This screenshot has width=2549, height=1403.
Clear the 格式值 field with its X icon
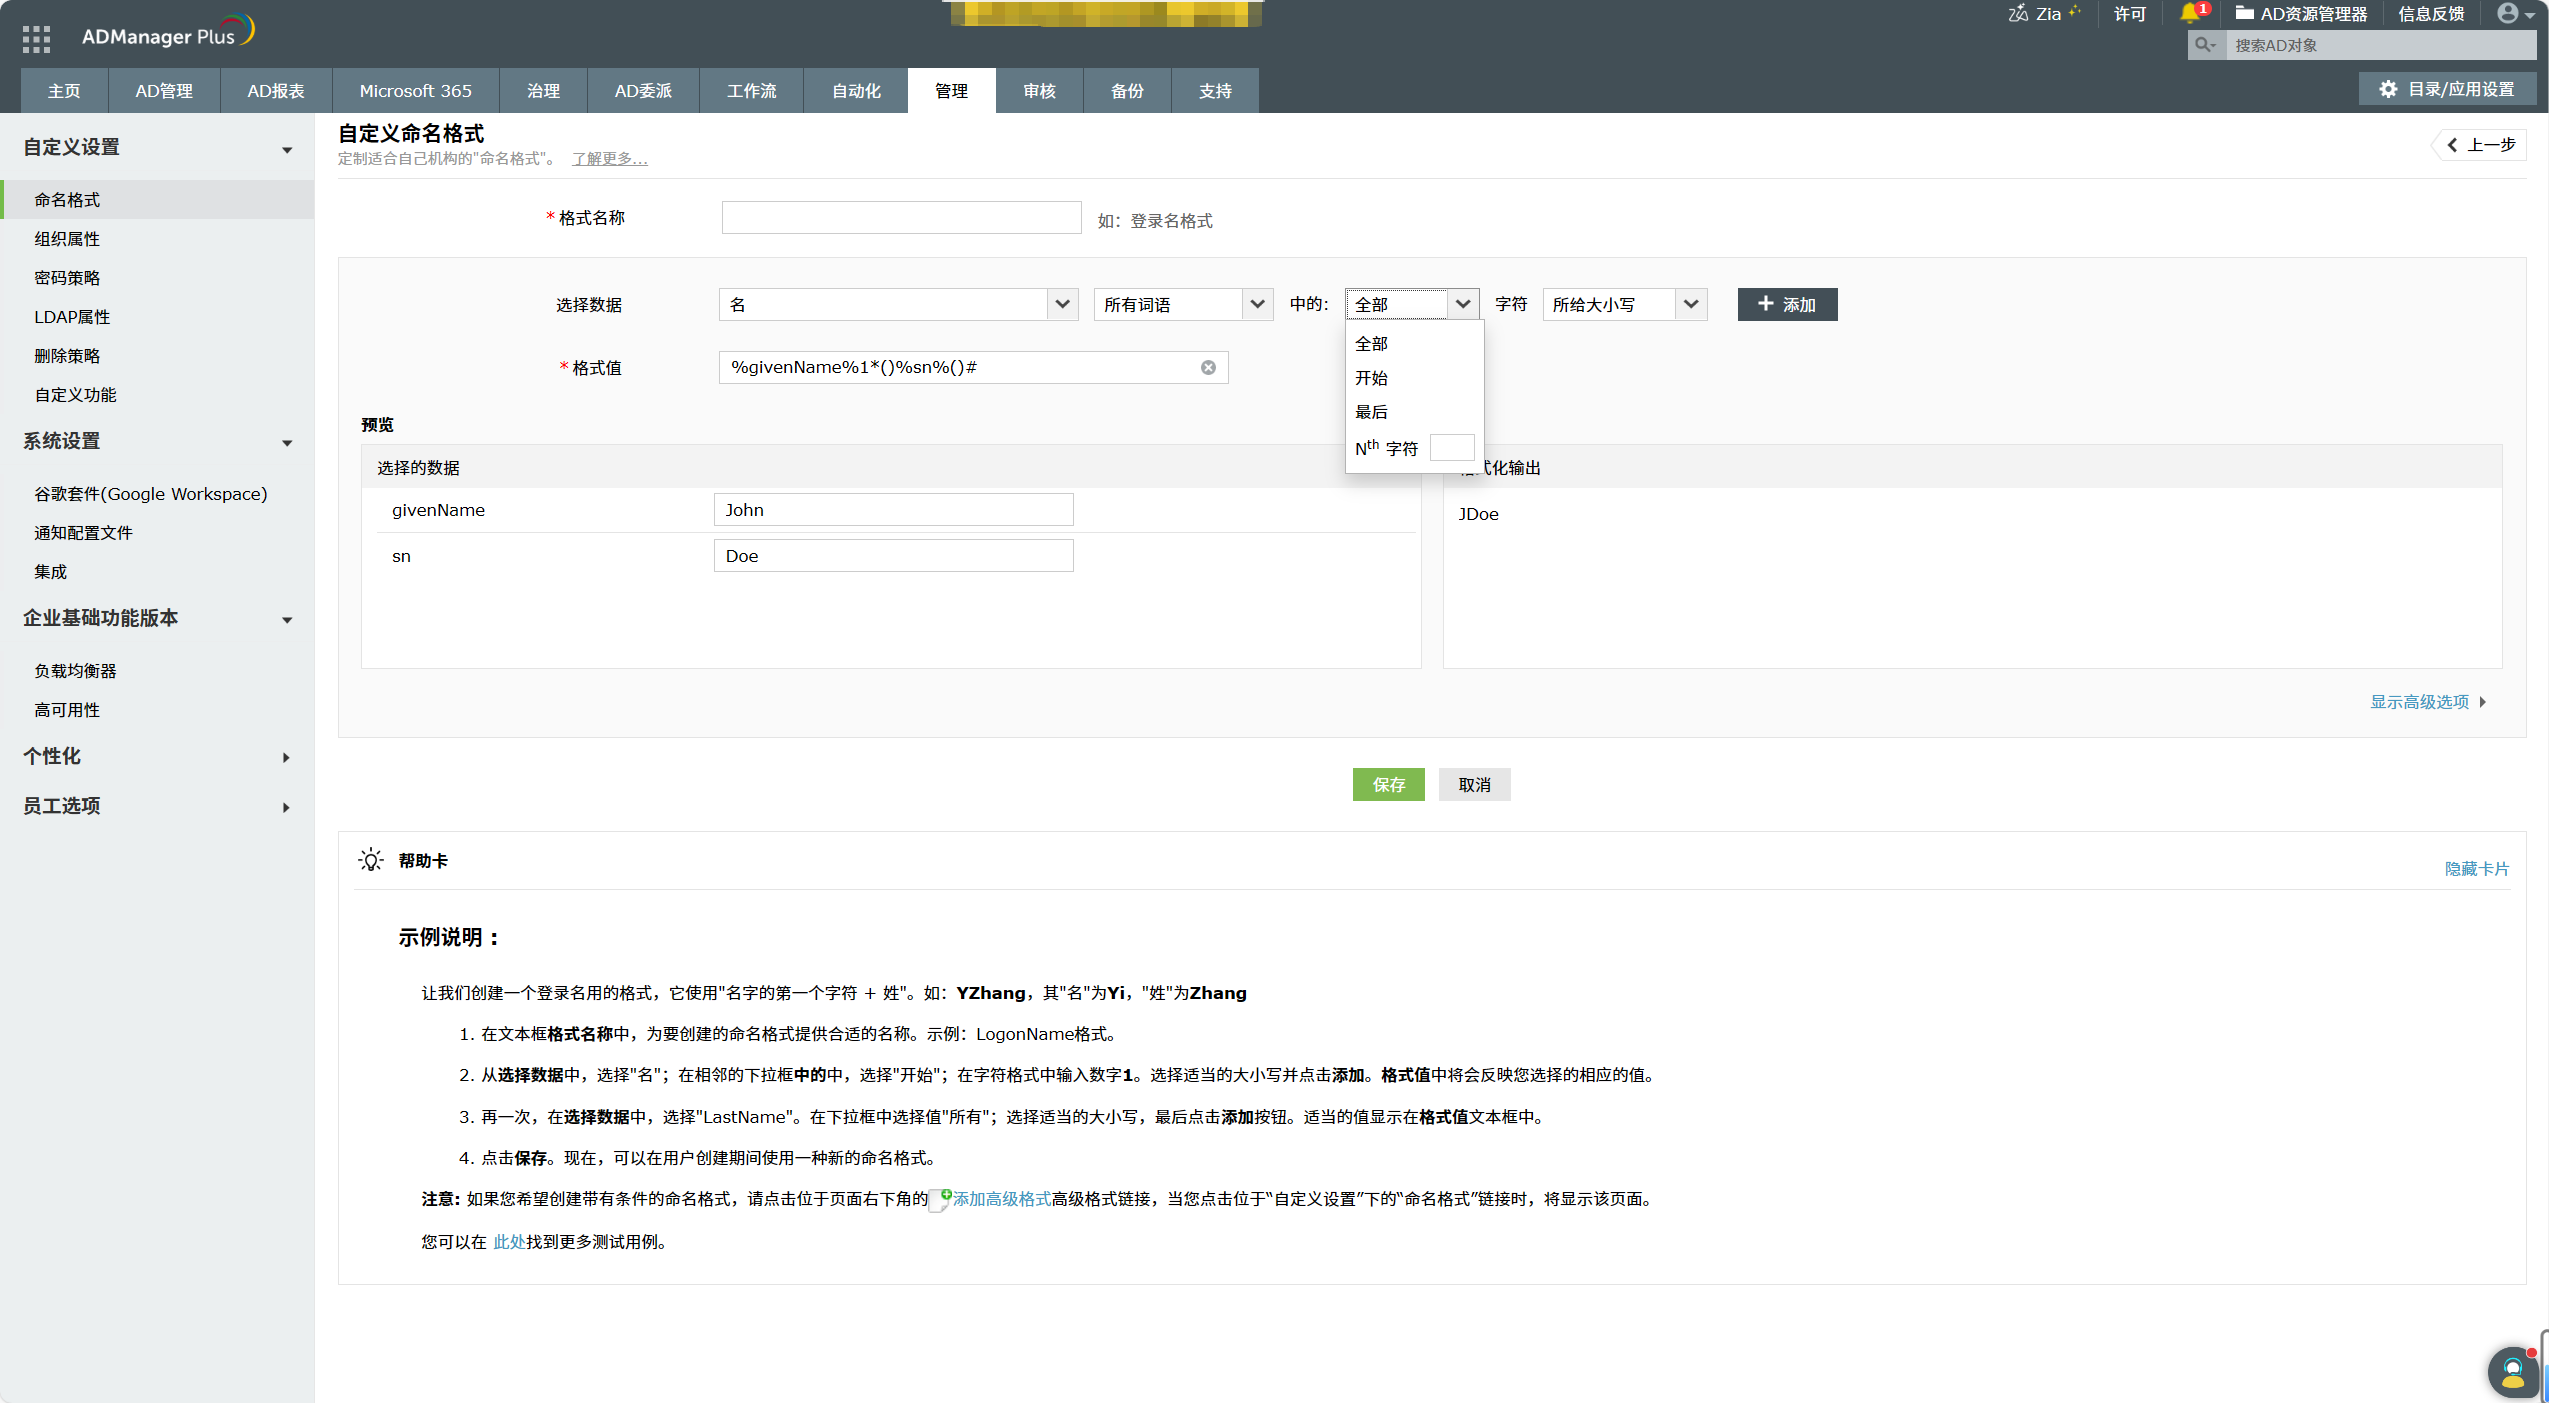(x=1208, y=367)
